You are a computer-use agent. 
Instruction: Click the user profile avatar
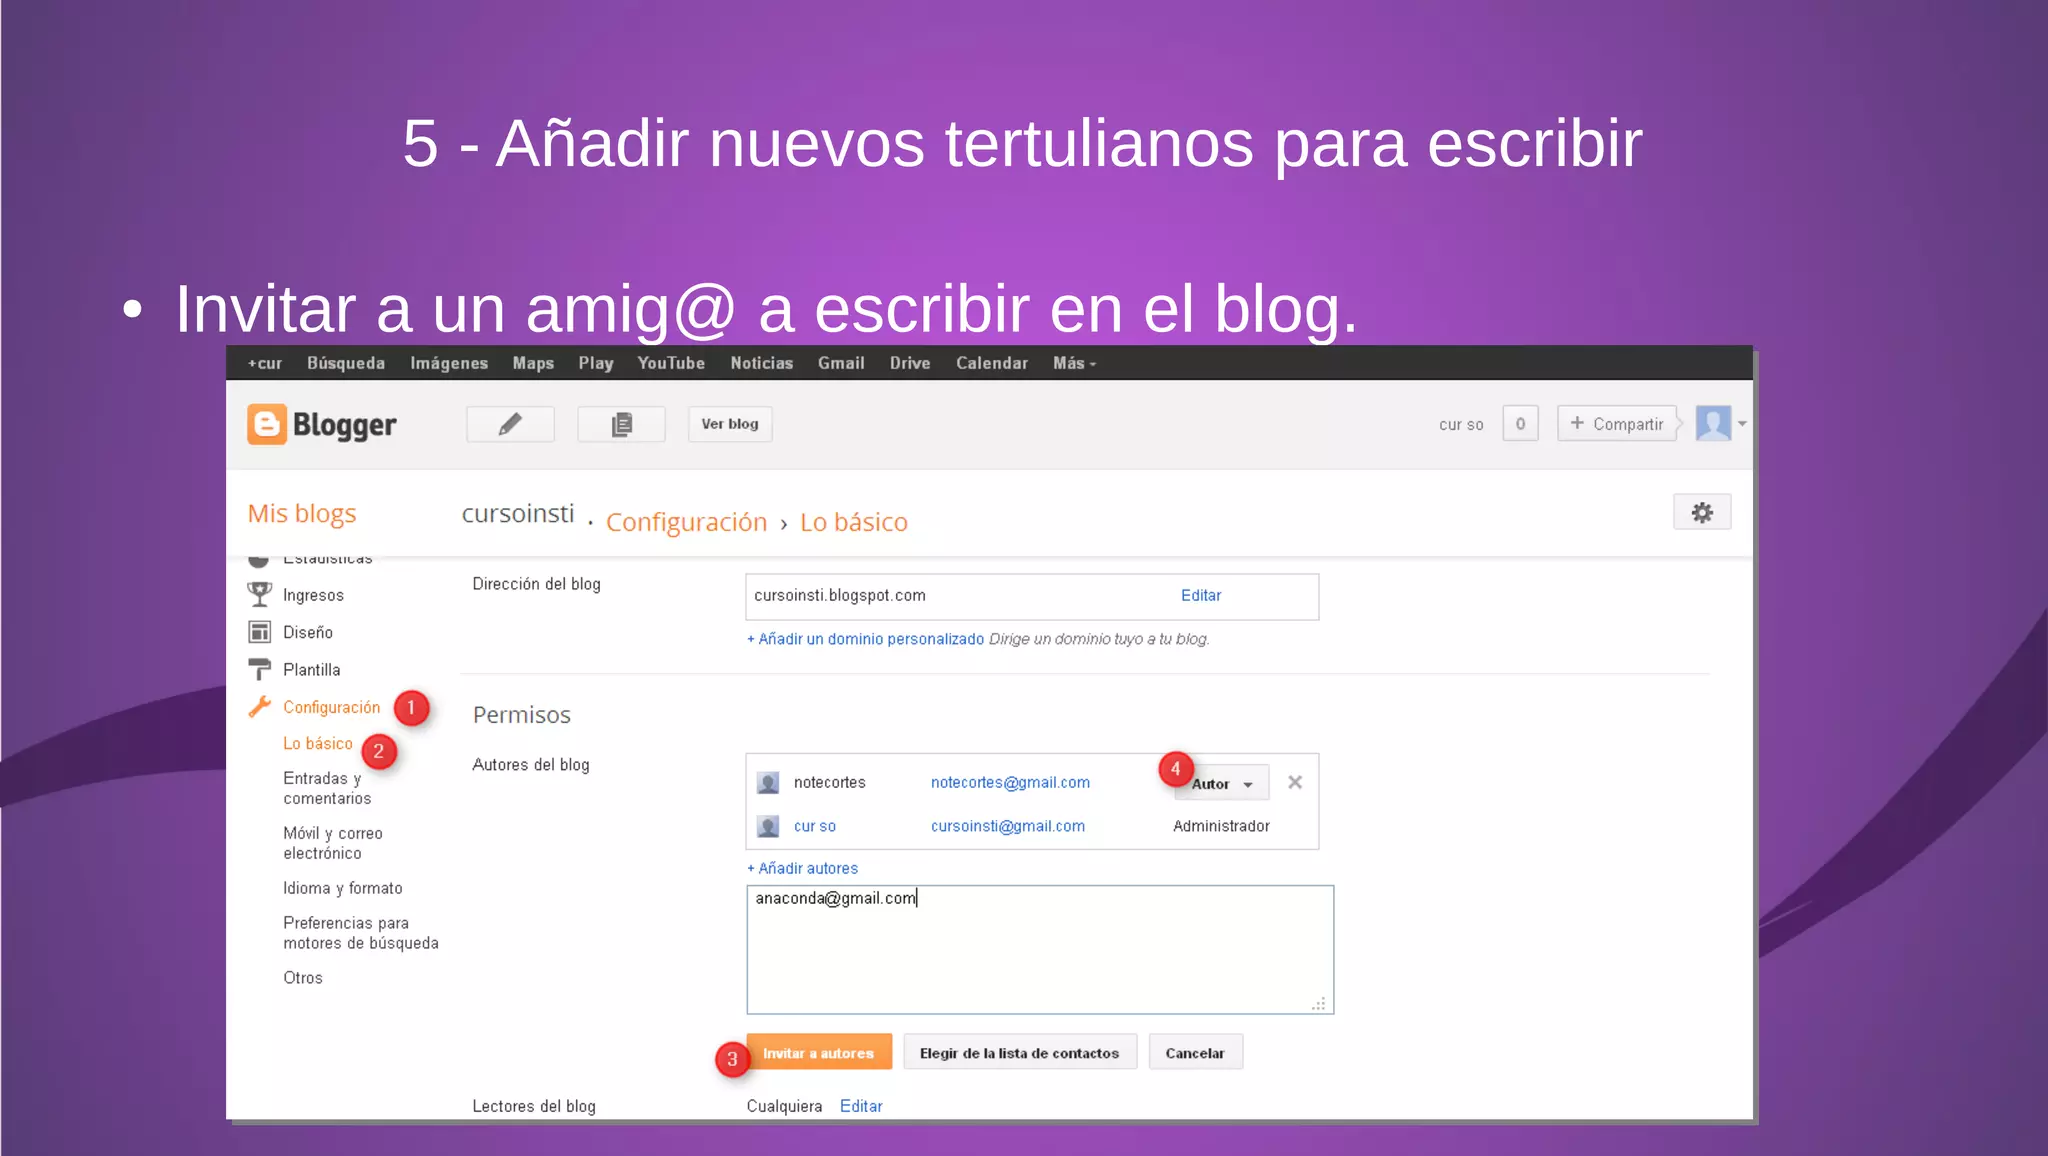coord(1713,423)
